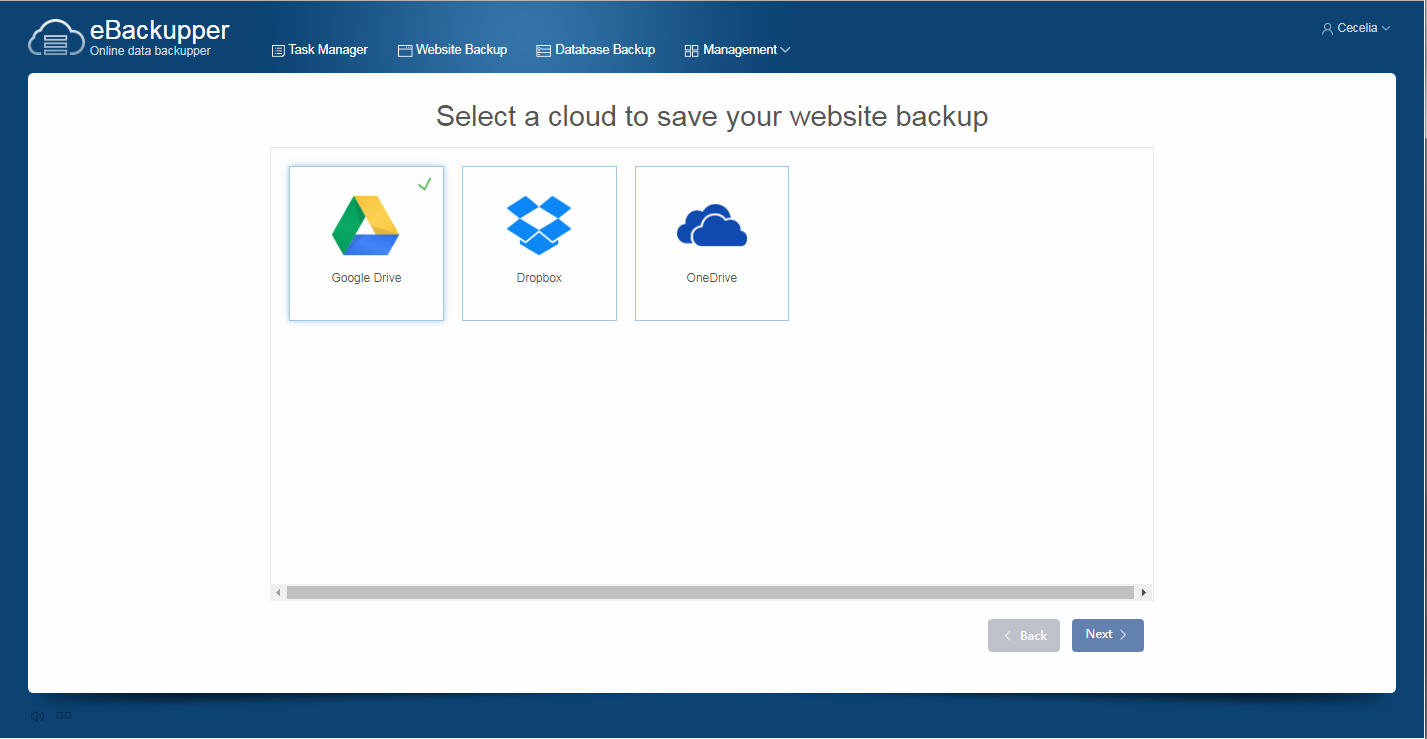Click the horizontal scrollbar thumb
Screen dimensions: 1427x739
[x=710, y=593]
